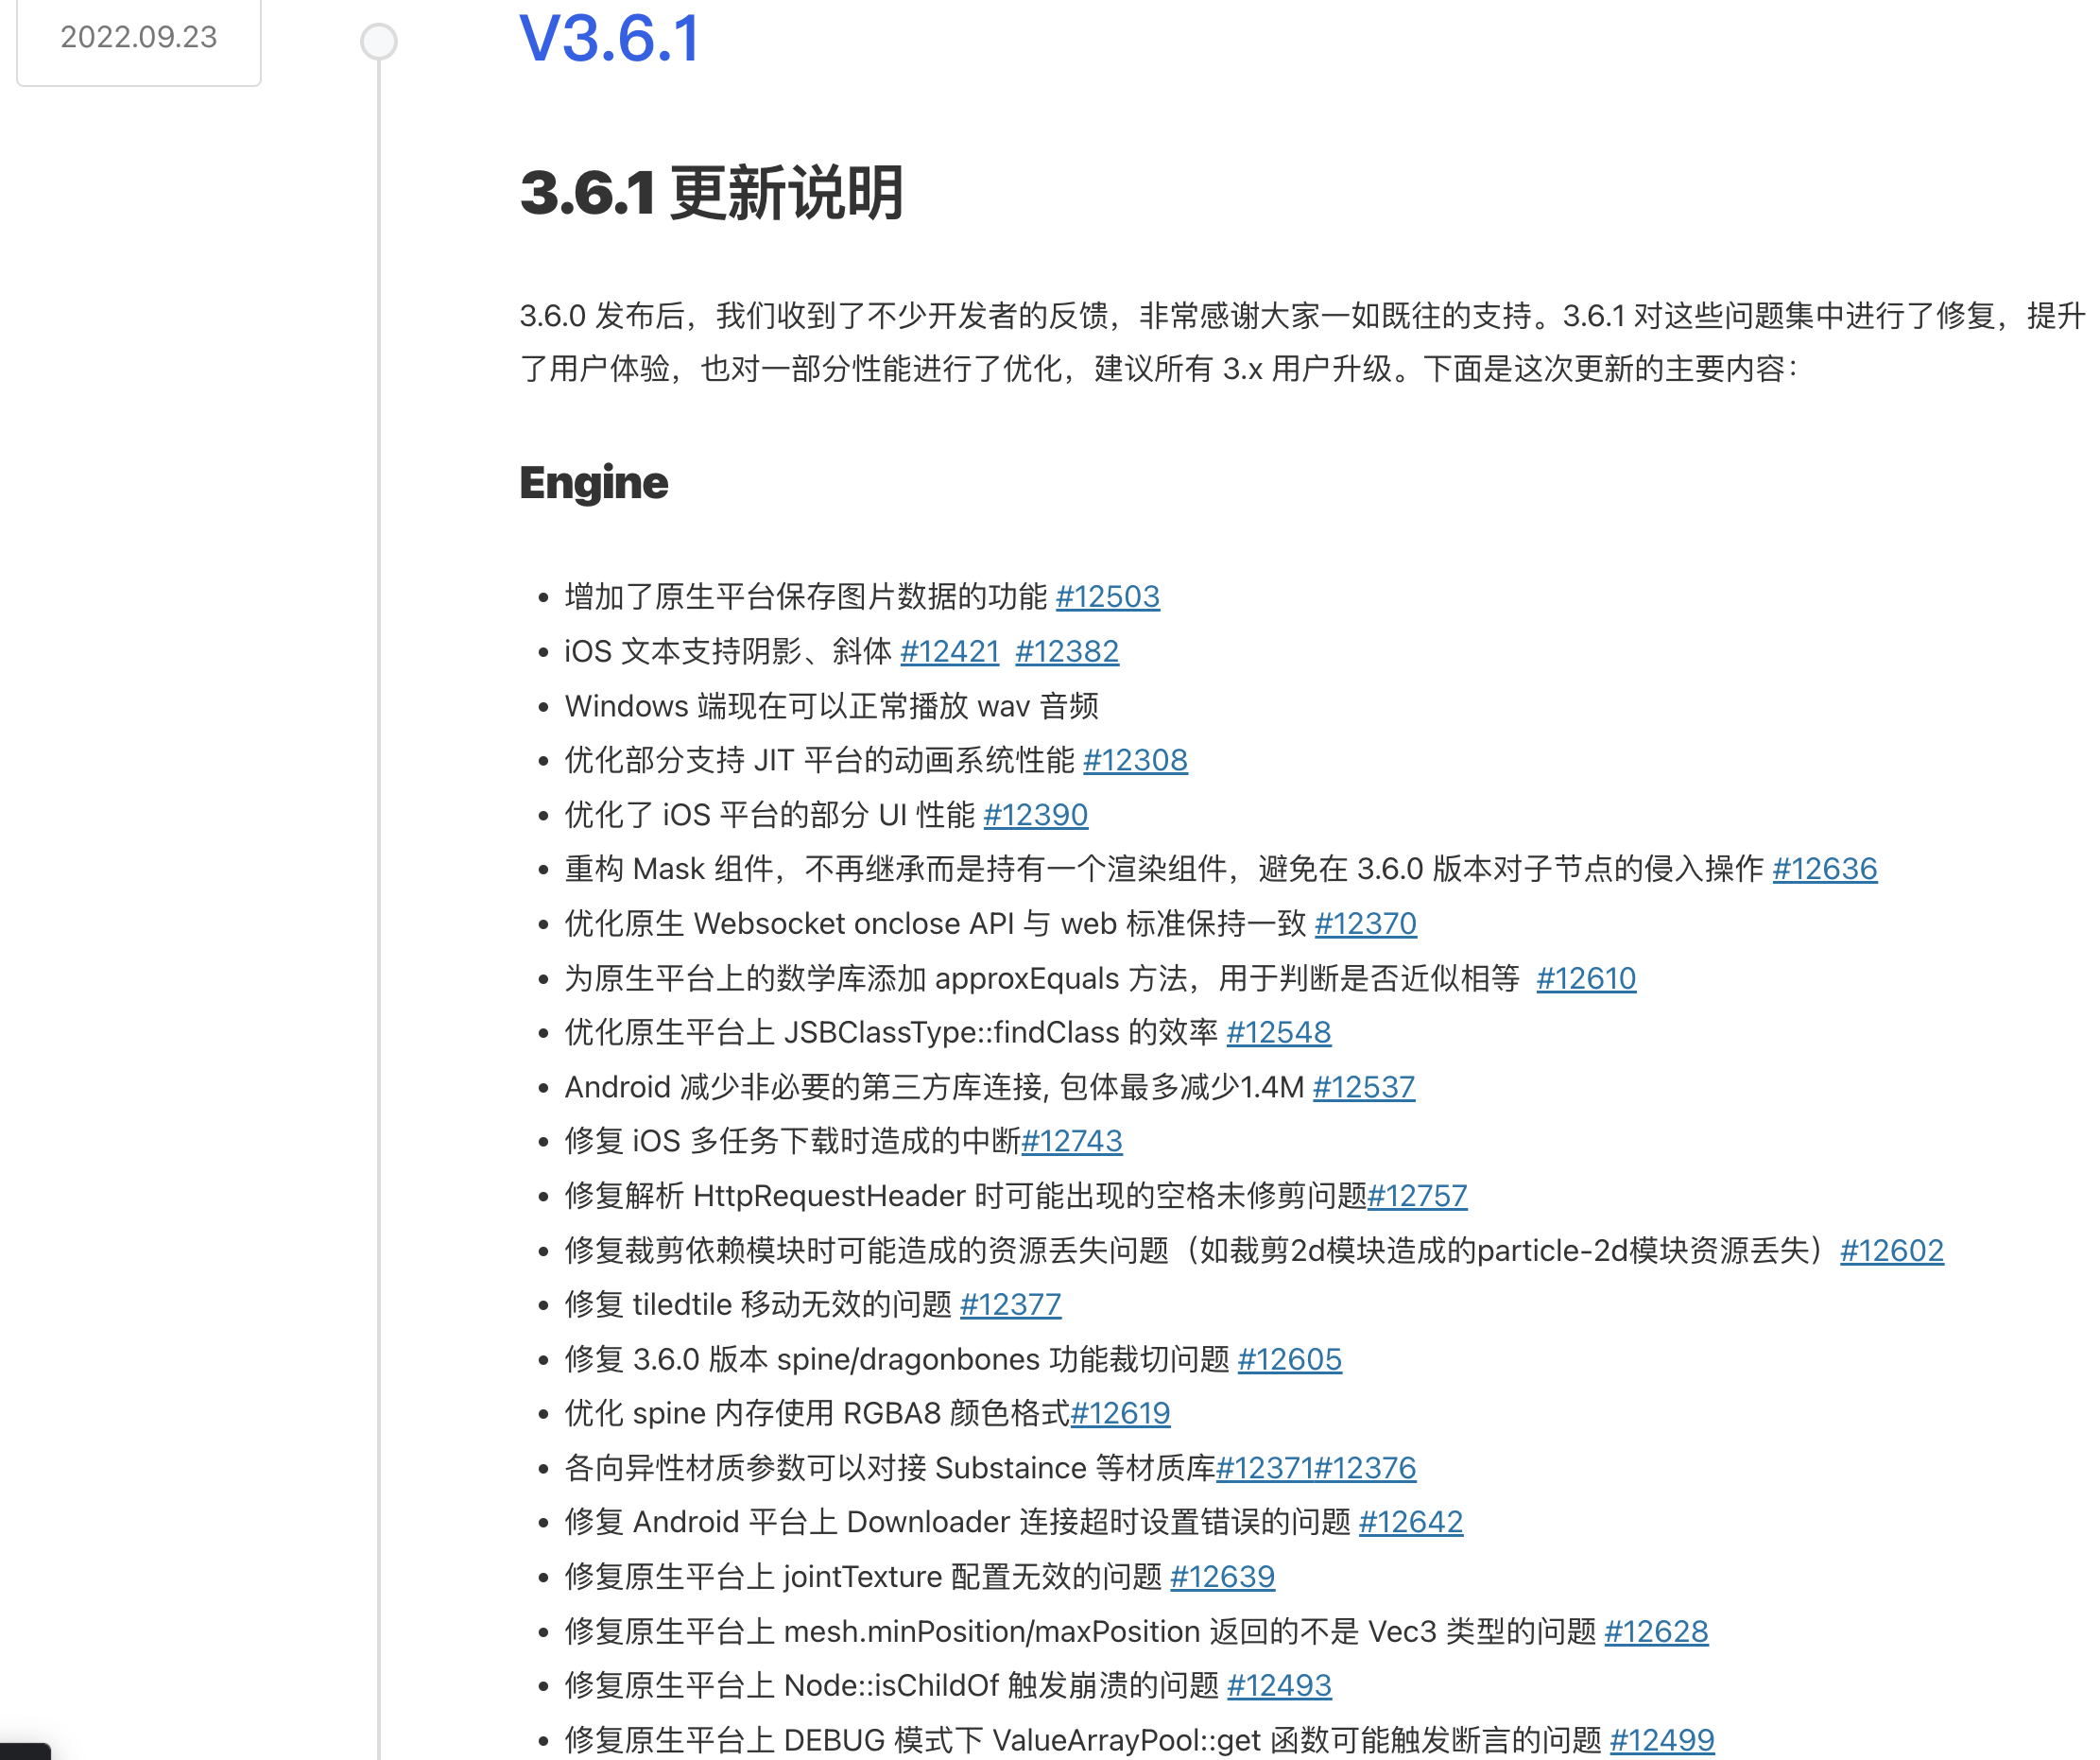Click the timeline circle marker
Viewport: 2100px width, 1760px height.
(378, 41)
